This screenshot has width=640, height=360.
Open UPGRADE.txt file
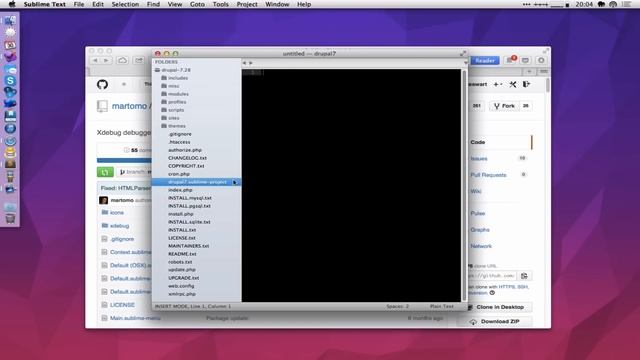(184, 278)
